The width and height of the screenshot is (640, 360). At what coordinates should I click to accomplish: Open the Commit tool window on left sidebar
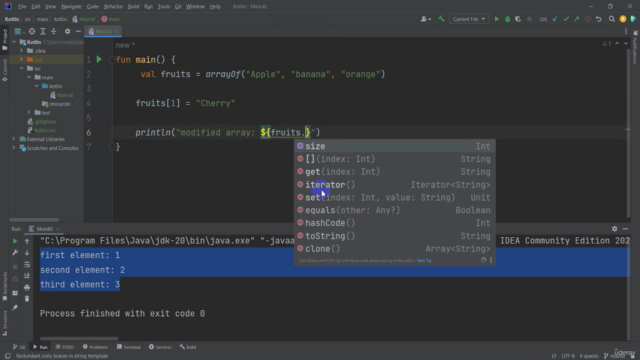(4, 70)
